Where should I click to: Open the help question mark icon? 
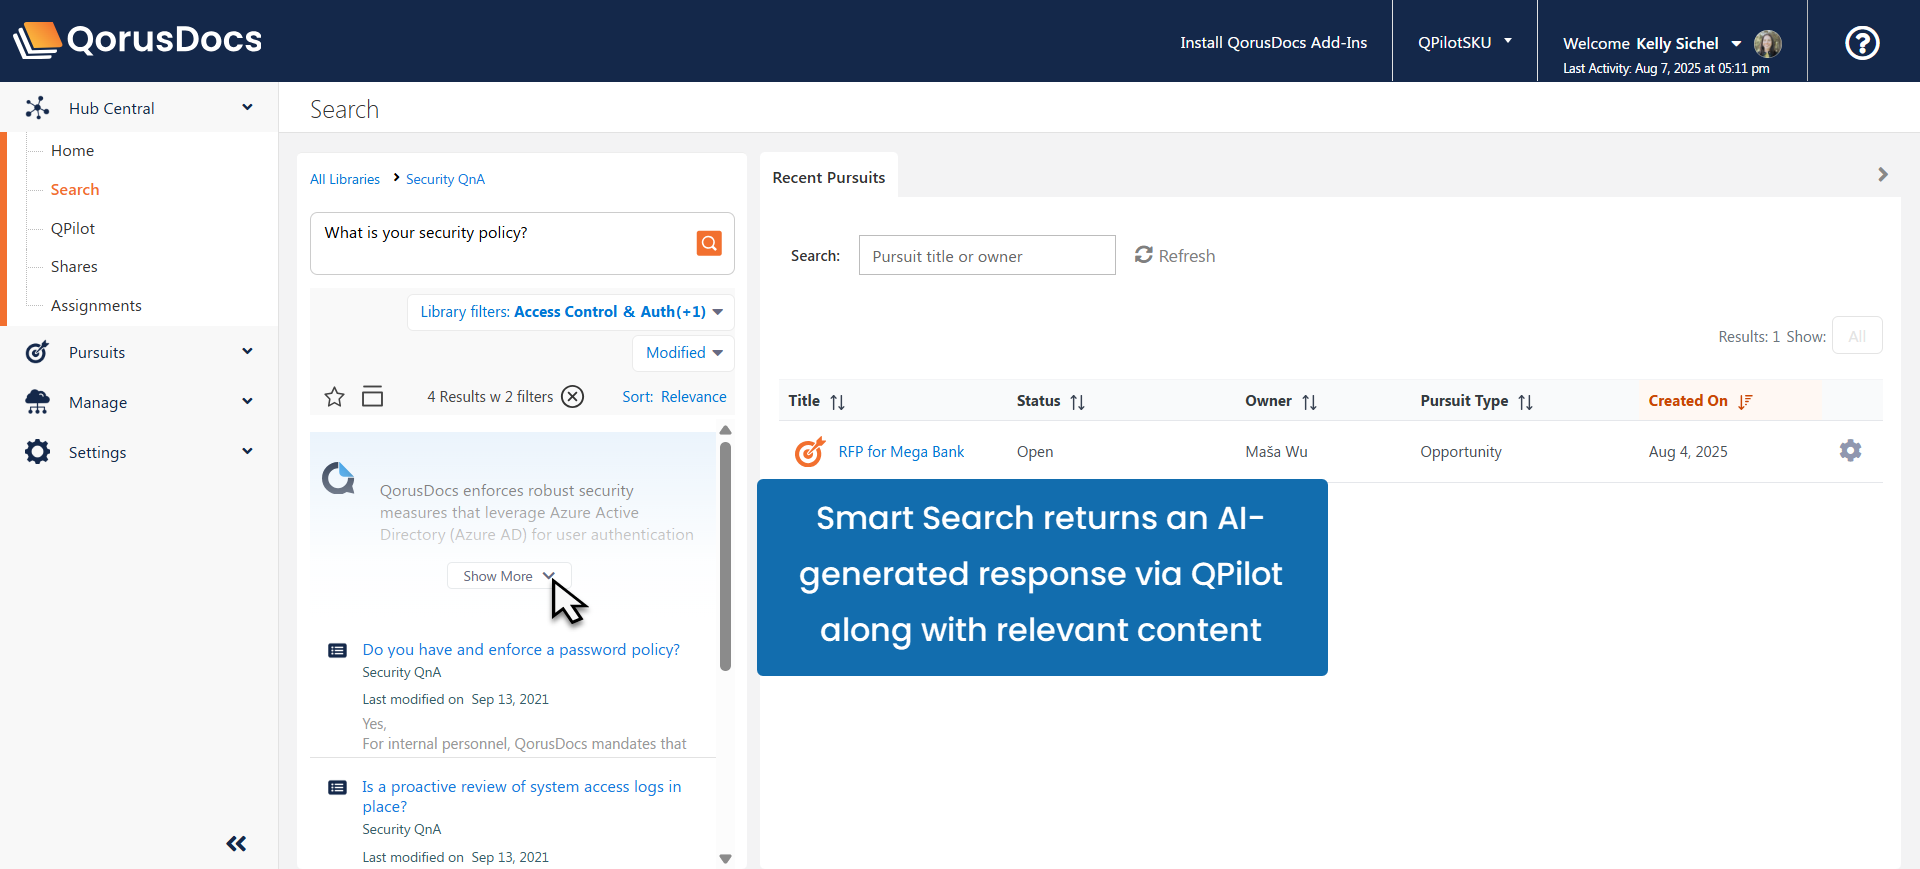tap(1862, 43)
